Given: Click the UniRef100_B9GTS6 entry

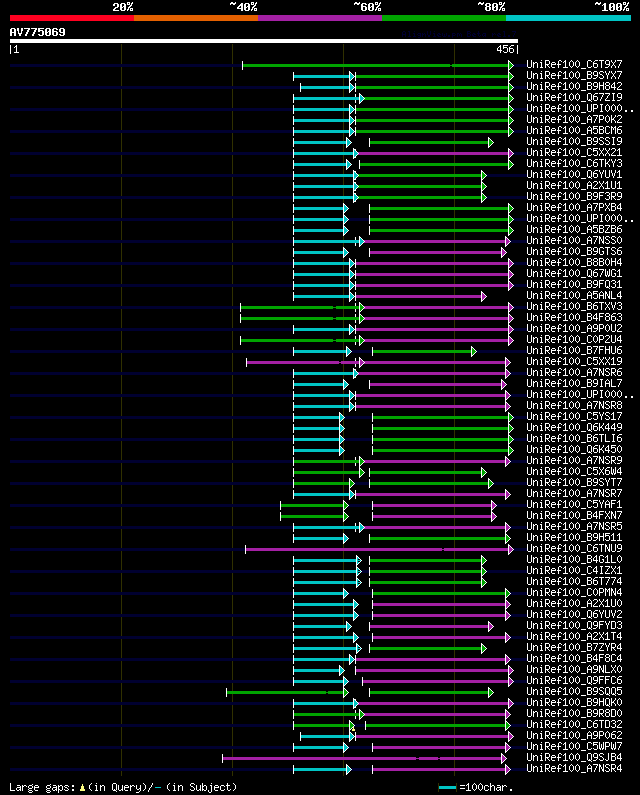Looking at the screenshot, I should click(x=574, y=251).
